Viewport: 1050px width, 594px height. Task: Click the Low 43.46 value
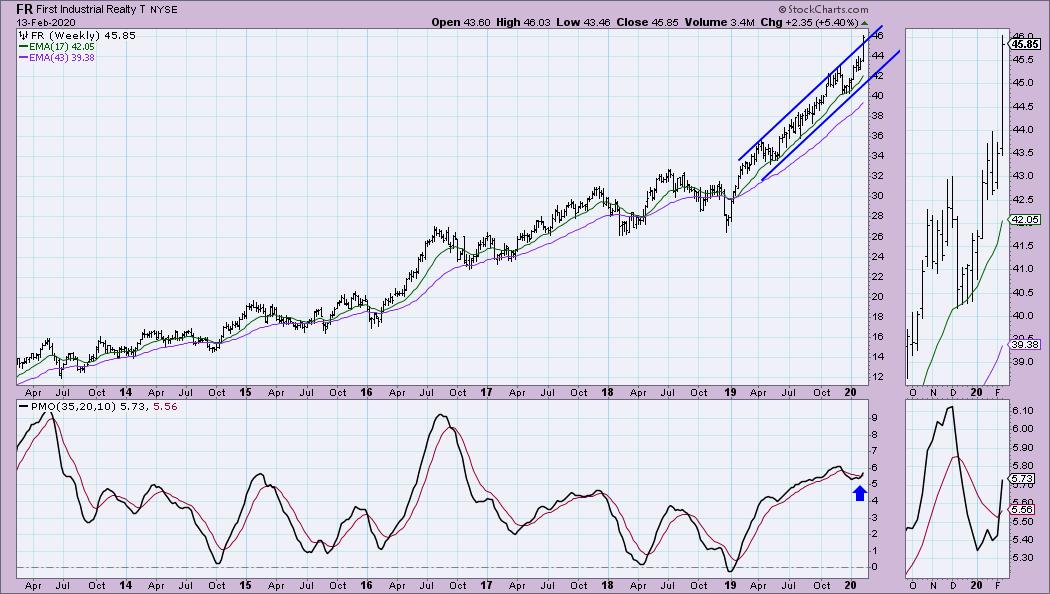(x=583, y=22)
